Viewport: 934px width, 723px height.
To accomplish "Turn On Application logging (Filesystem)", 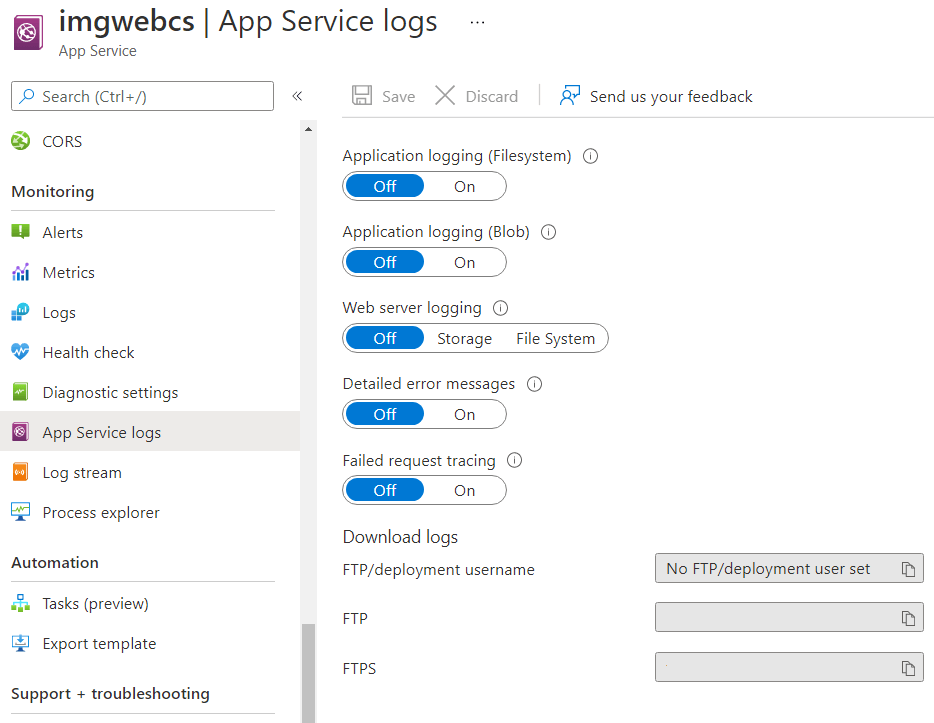I will (x=465, y=186).
